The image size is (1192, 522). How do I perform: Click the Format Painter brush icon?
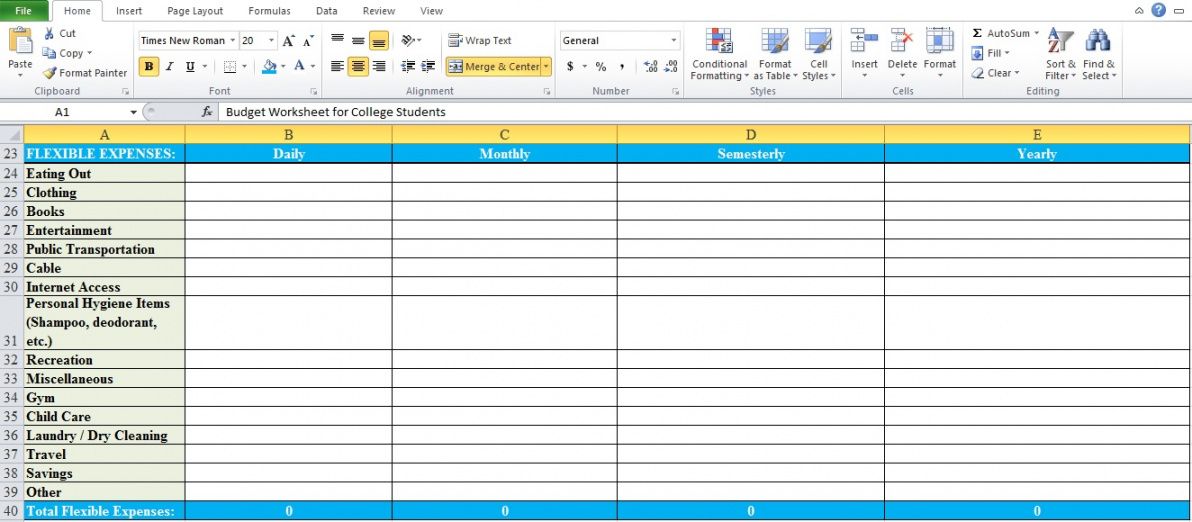[49, 73]
